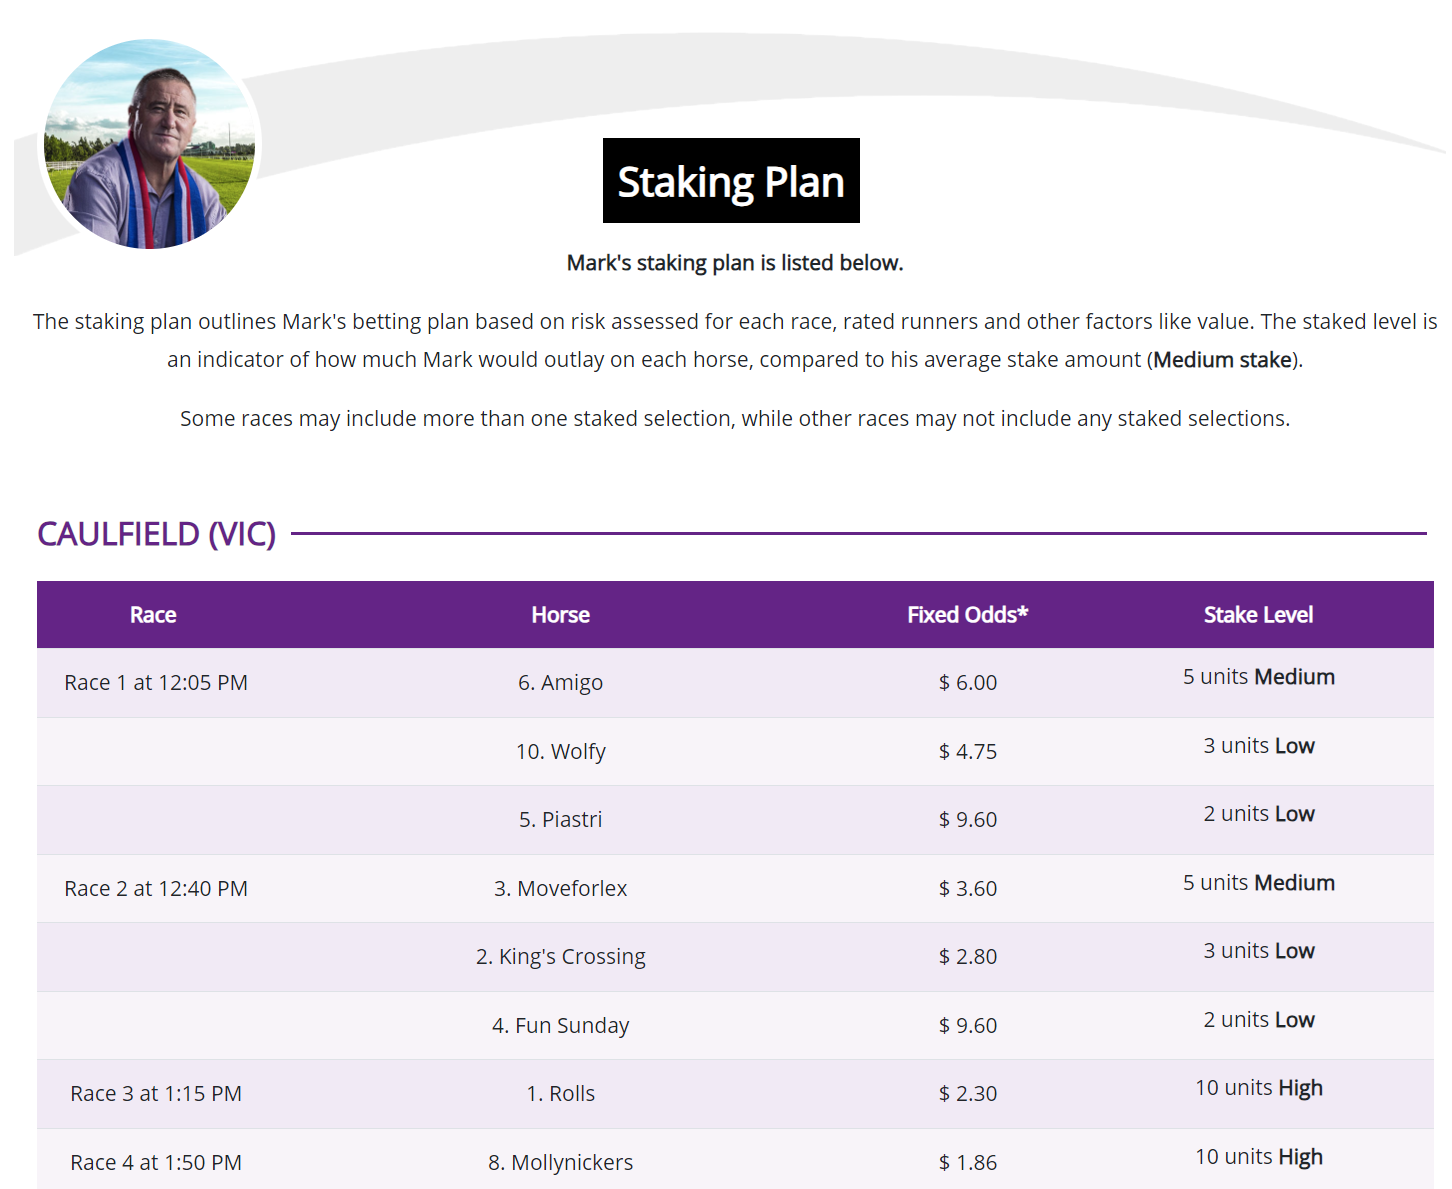This screenshot has width=1452, height=1189.
Task: Select the horse 2. King's Crossing
Action: click(560, 956)
